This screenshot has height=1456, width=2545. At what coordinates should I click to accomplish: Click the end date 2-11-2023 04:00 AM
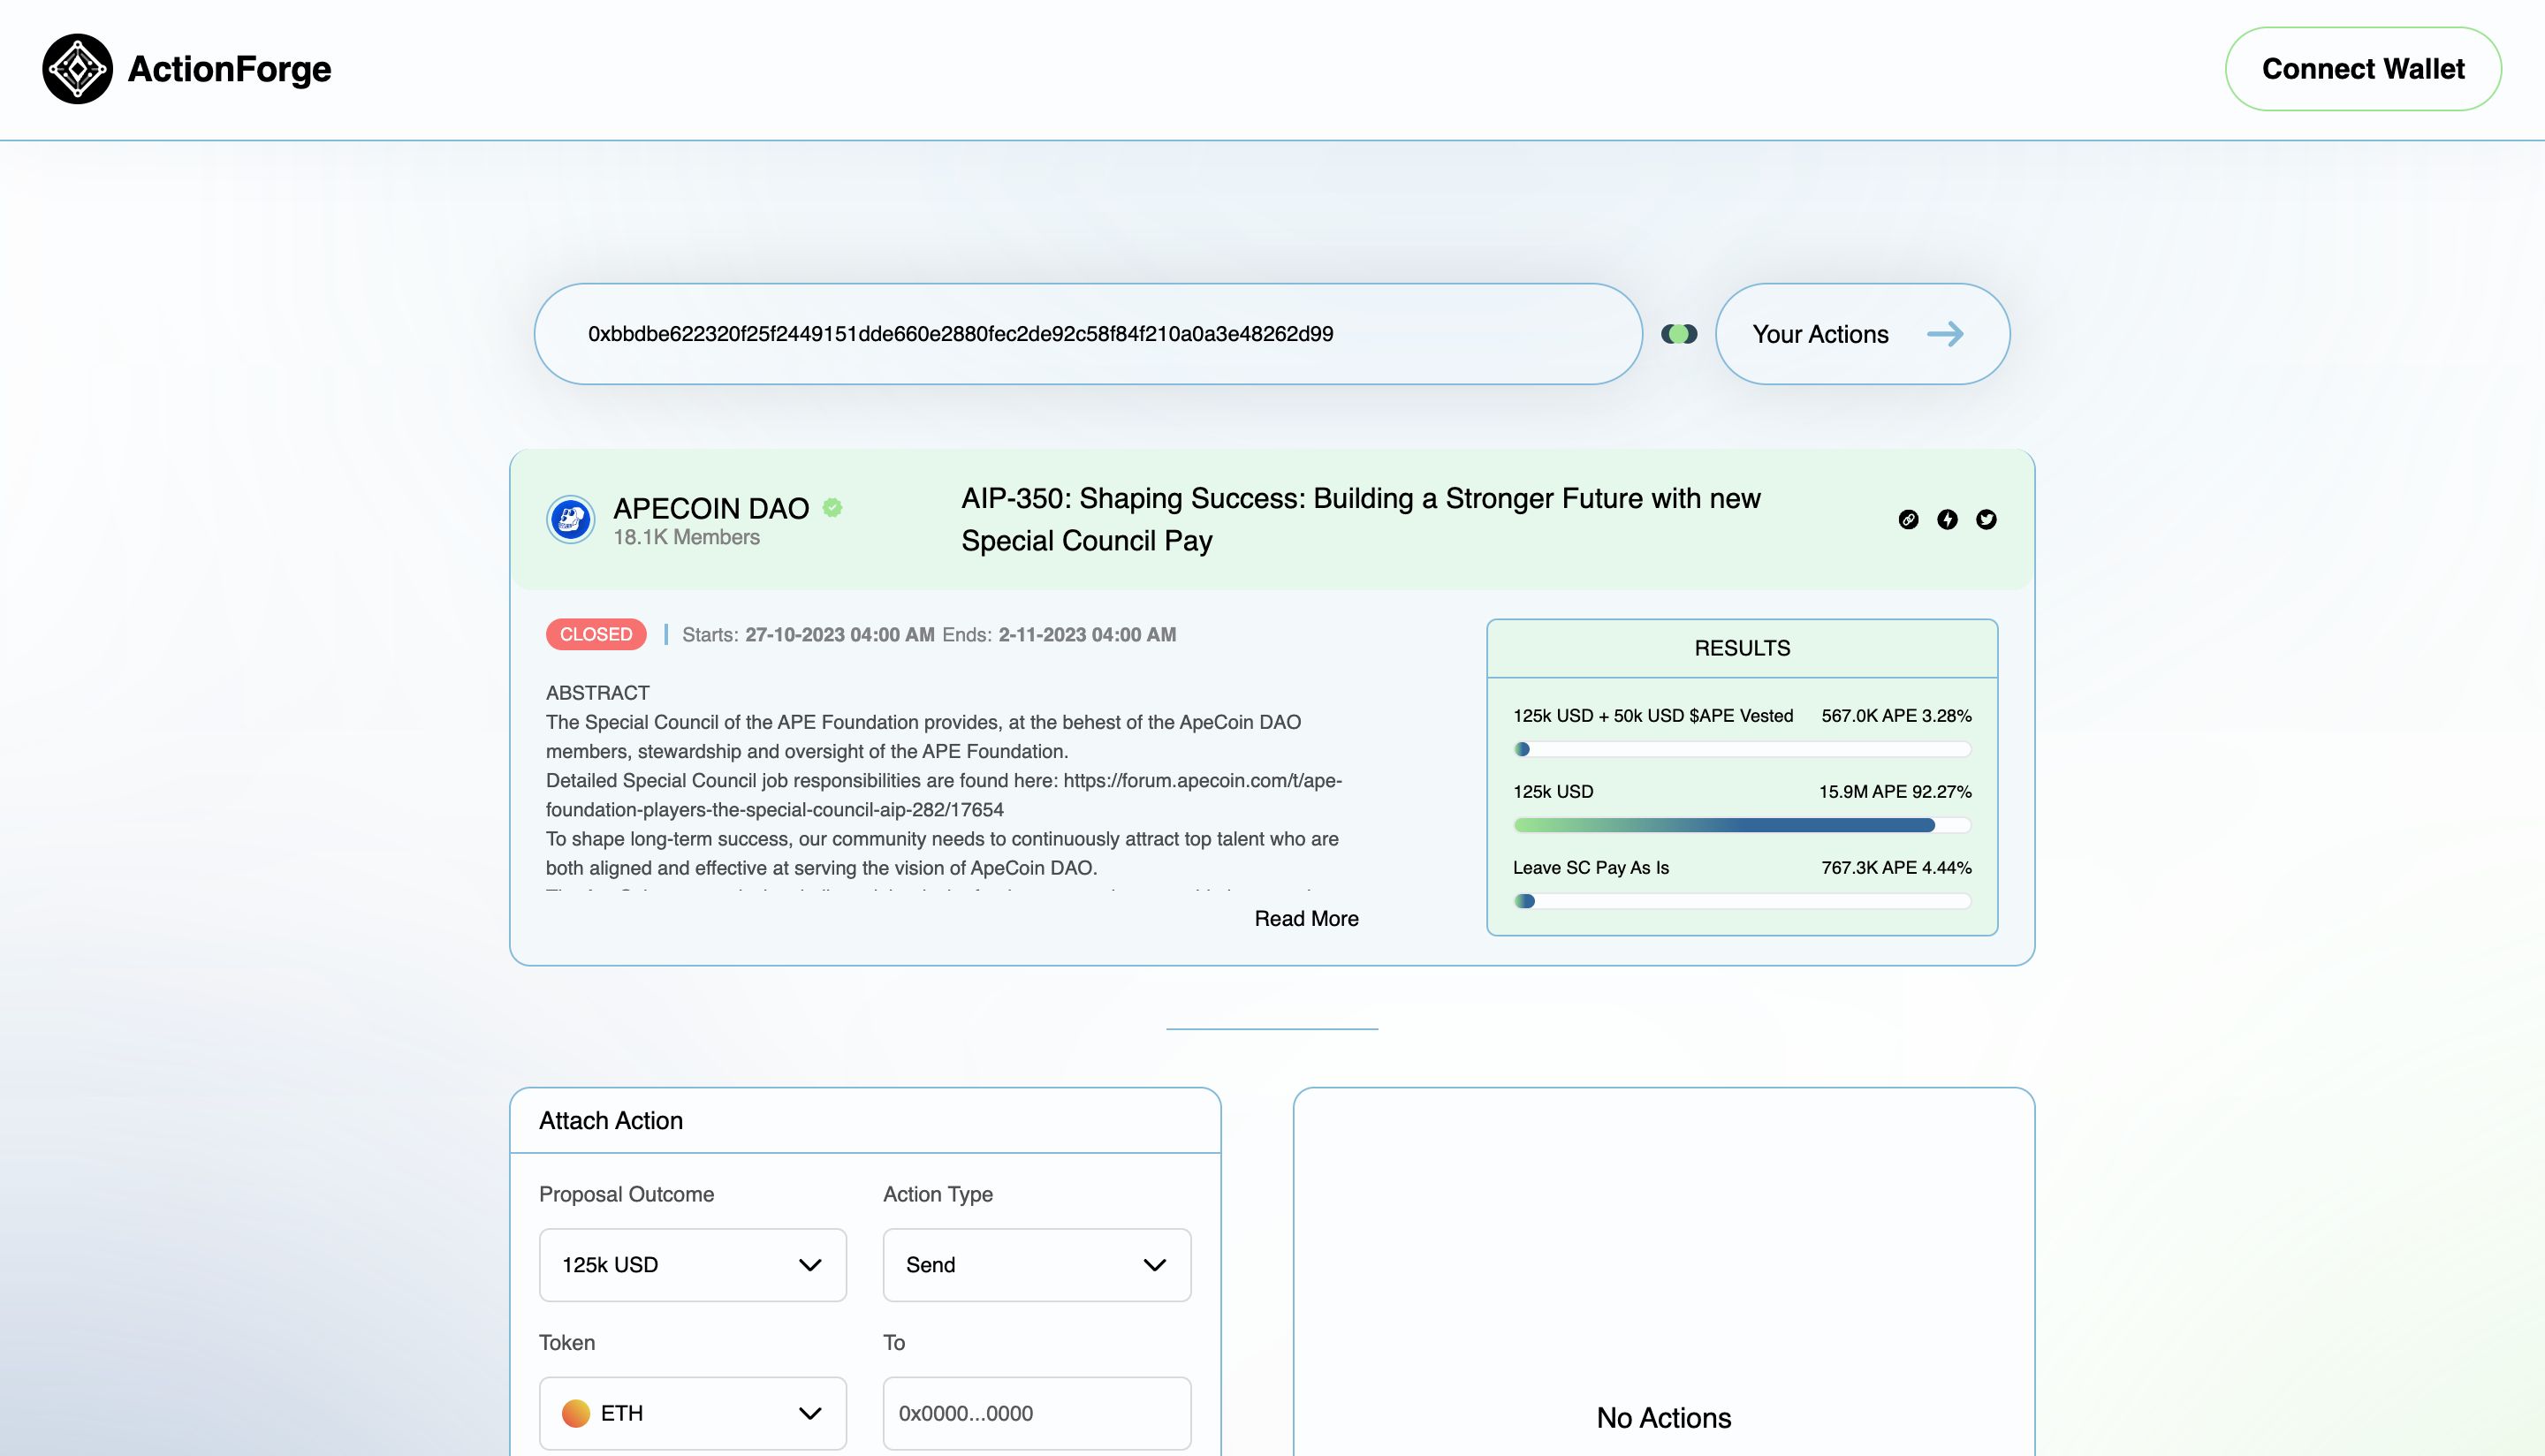pos(1086,634)
